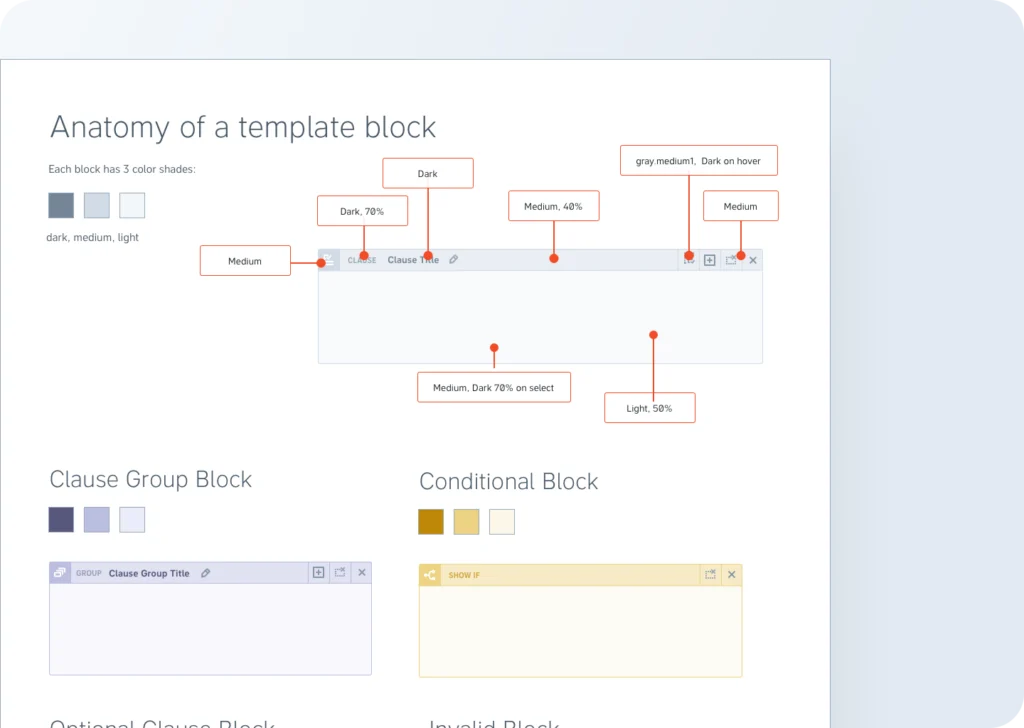Click inside the Clause Group block body
This screenshot has height=728, width=1024.
coord(210,629)
